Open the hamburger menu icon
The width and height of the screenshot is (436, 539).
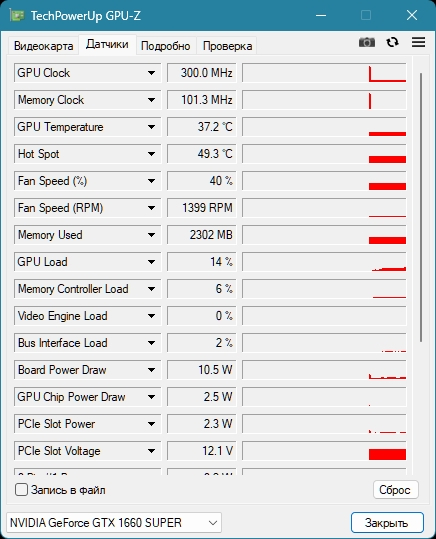tap(418, 42)
